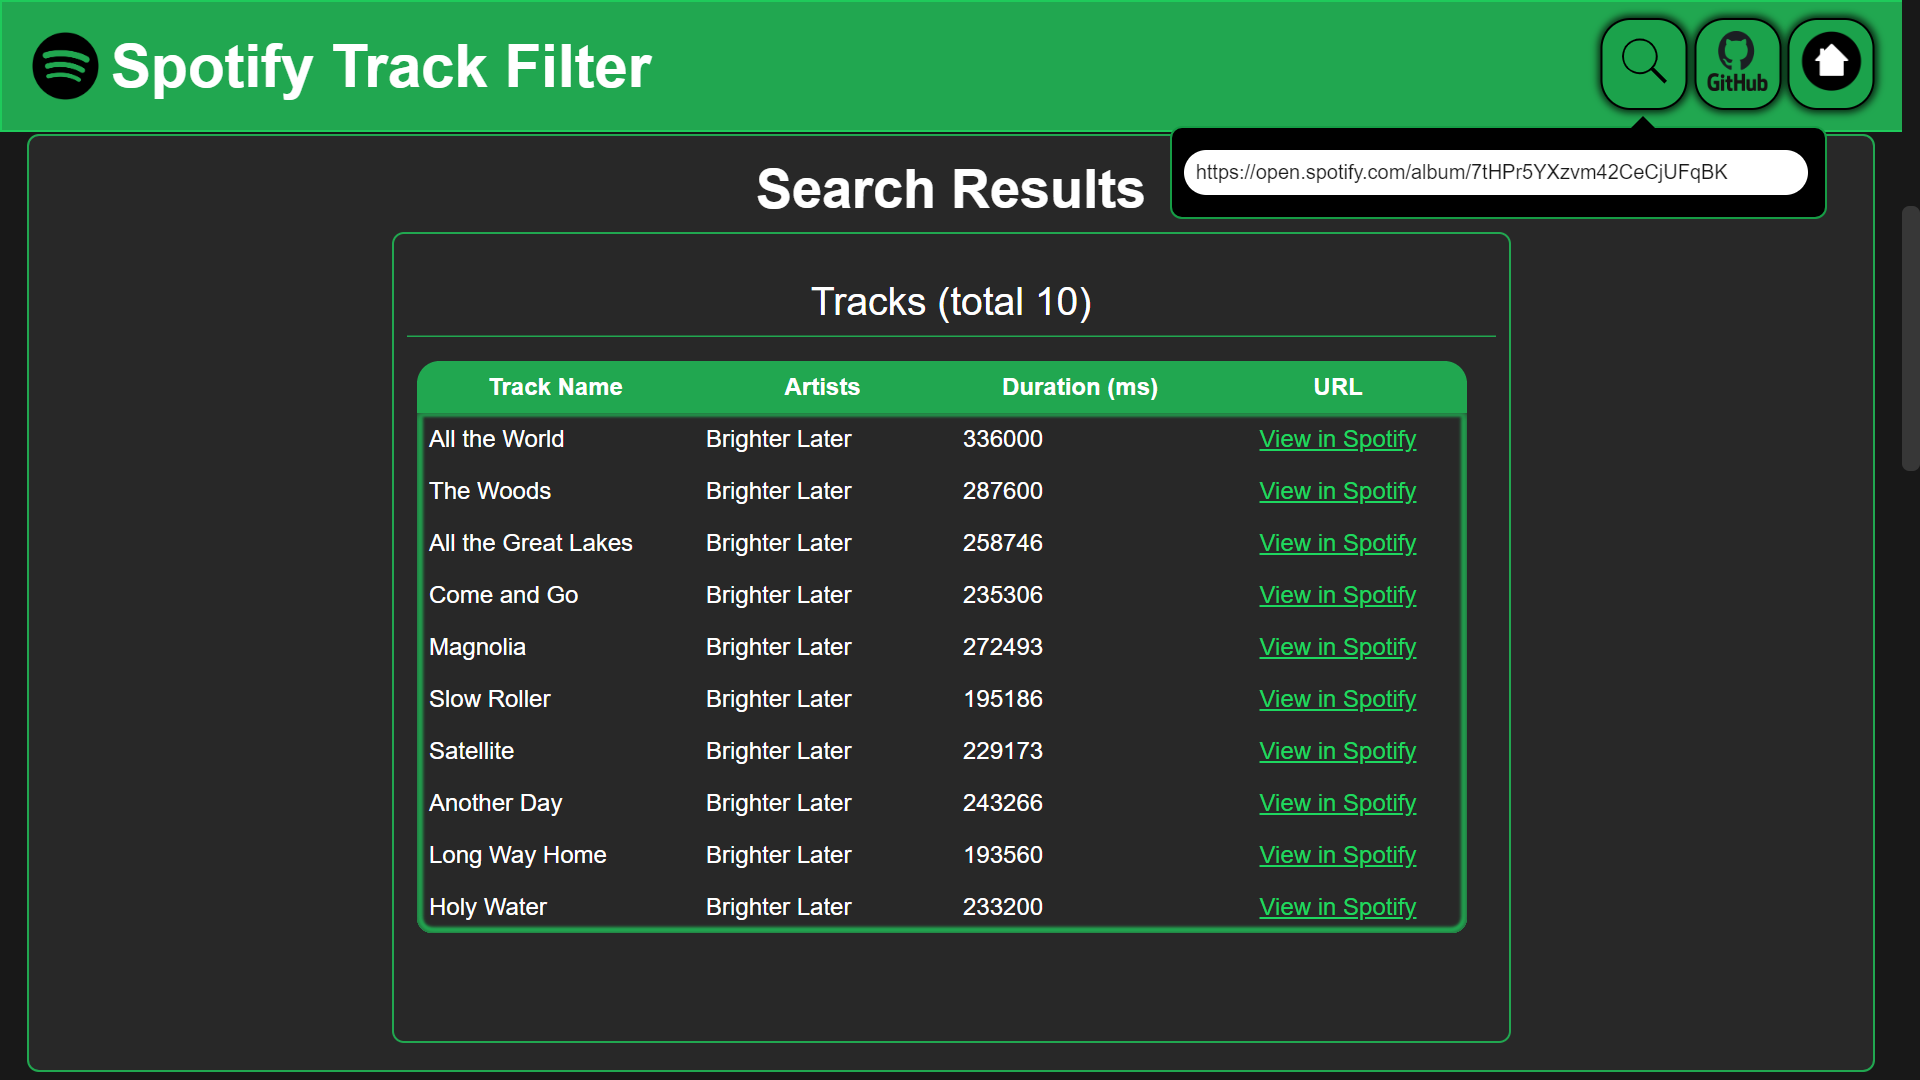Open View in Spotify for The Woods

pyautogui.click(x=1337, y=491)
